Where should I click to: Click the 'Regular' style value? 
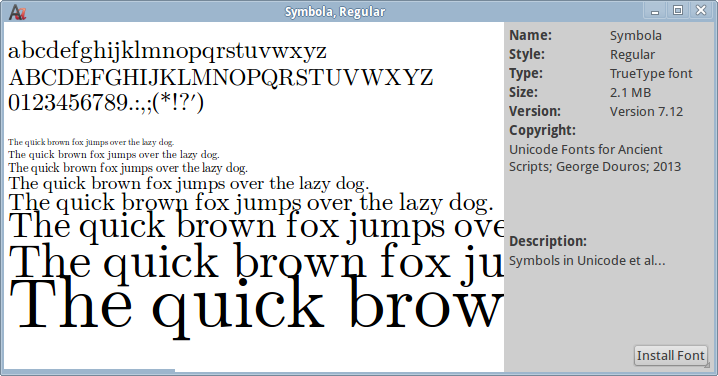632,54
